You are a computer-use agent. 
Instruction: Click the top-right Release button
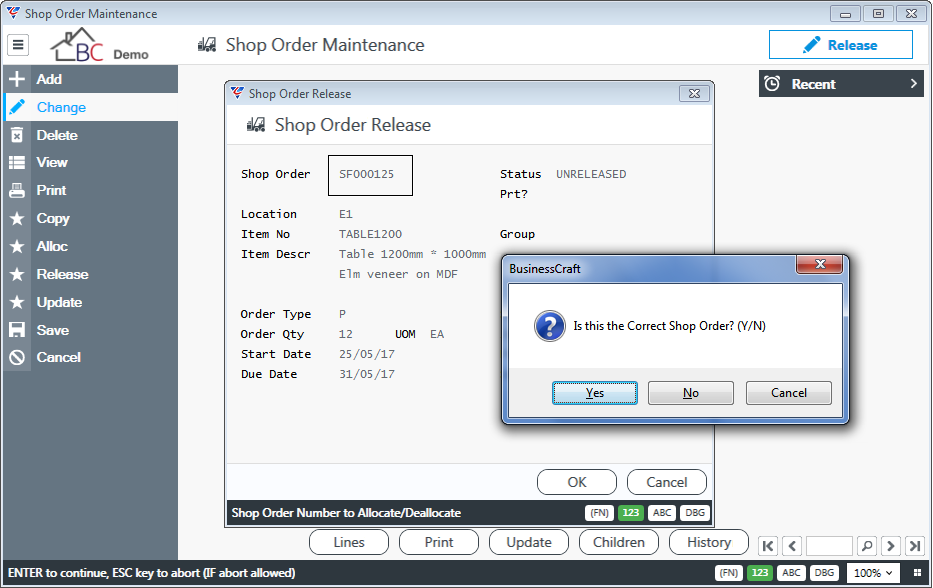[840, 45]
